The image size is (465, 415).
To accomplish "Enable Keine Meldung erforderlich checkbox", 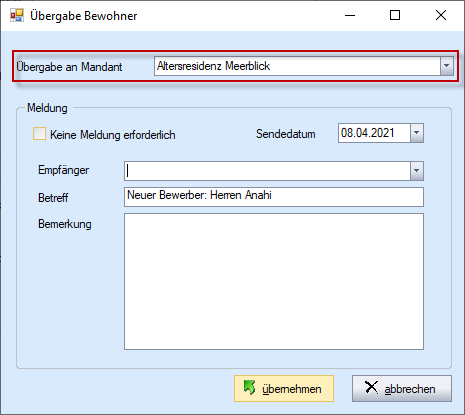I will pos(39,134).
